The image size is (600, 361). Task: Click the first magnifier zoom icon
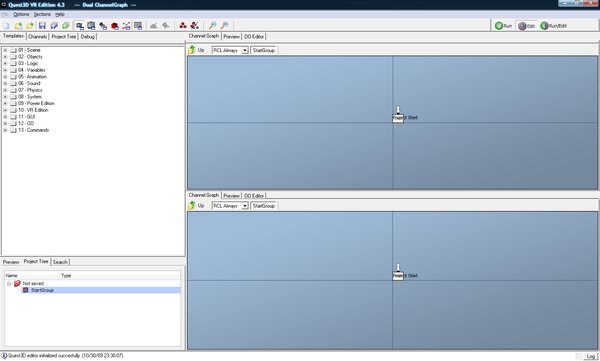(212, 26)
